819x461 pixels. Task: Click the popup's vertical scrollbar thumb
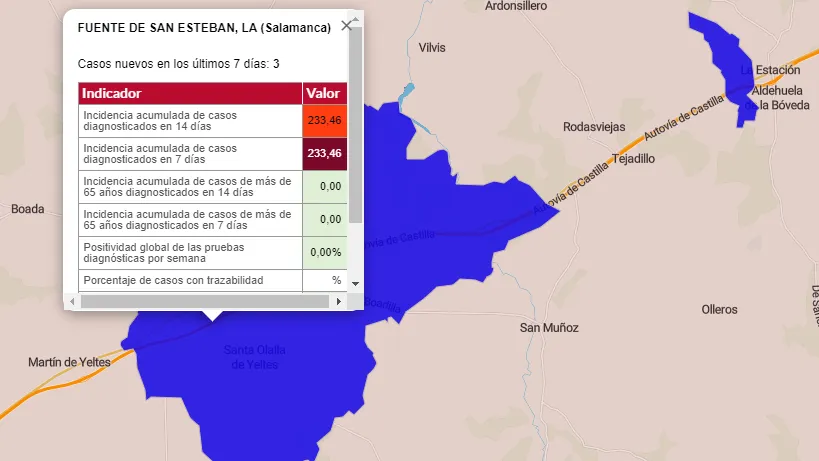pos(355,130)
